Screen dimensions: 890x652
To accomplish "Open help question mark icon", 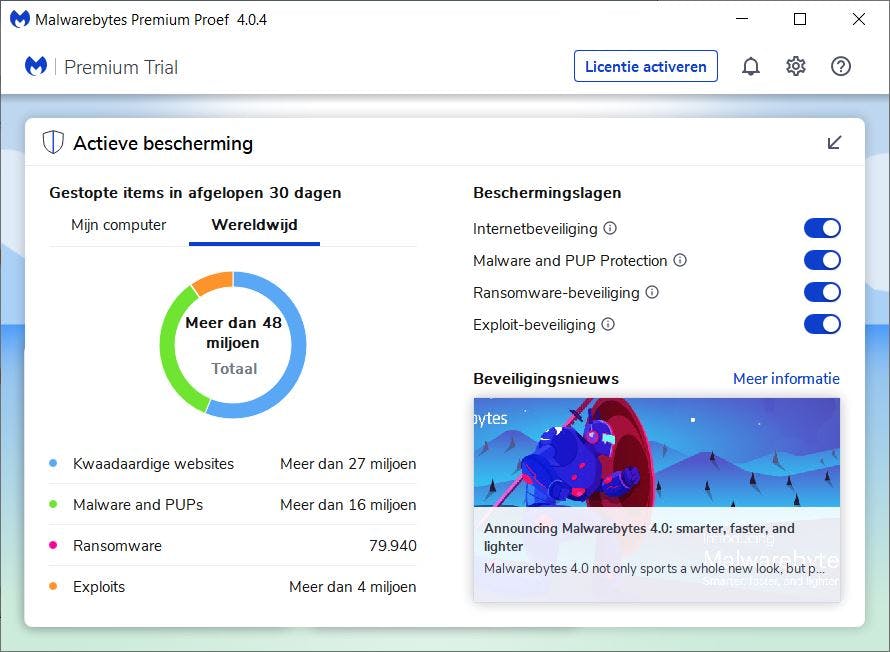I will coord(840,66).
